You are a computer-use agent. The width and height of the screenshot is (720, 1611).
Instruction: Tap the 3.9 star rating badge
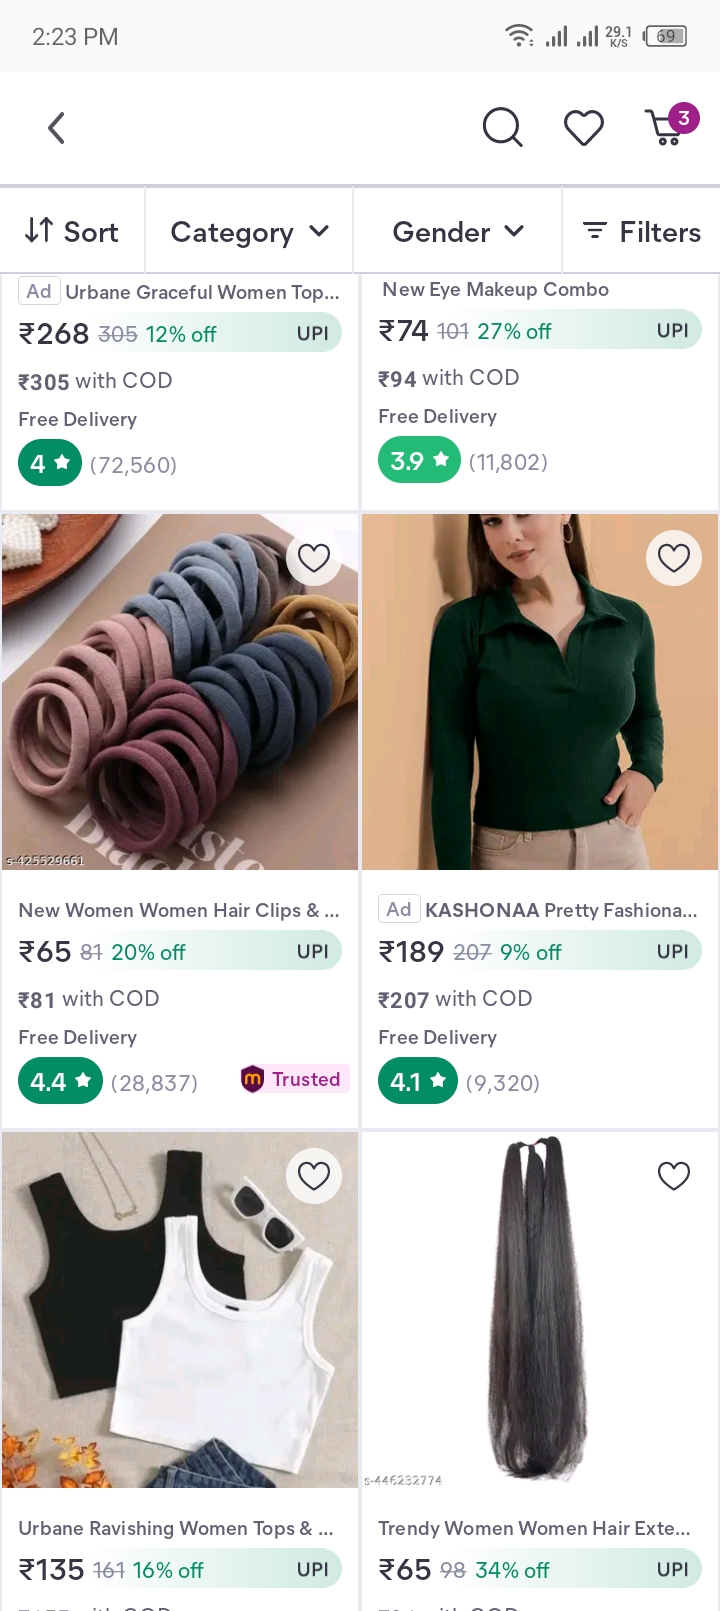coord(418,461)
